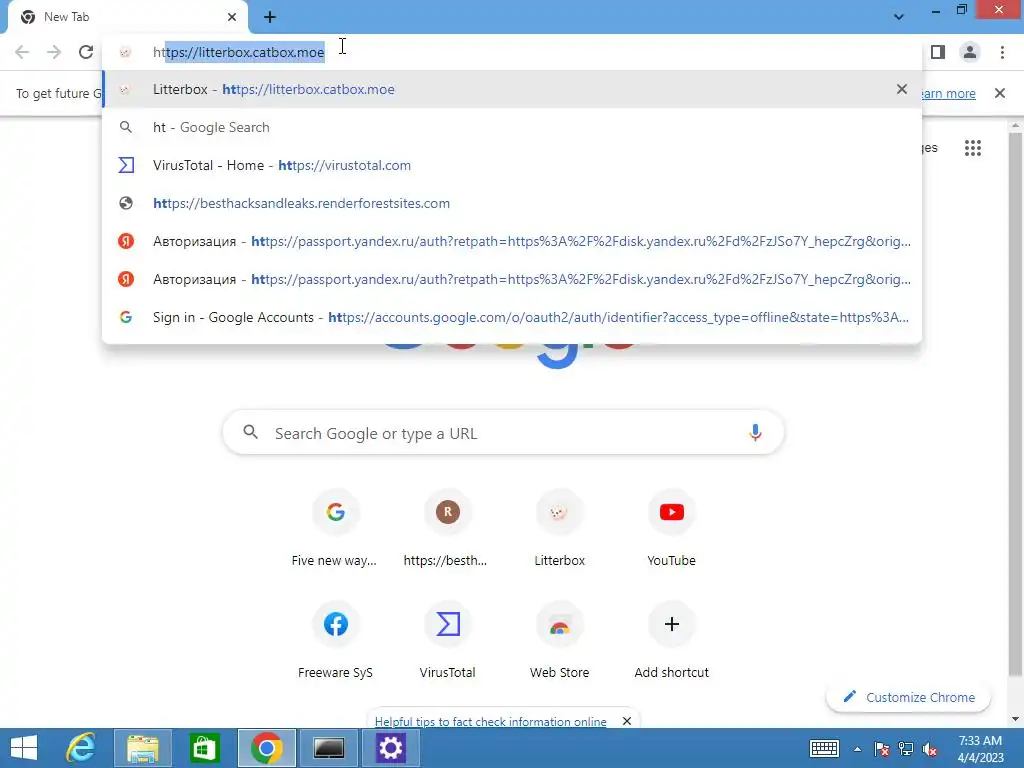
Task: Choose the 'ht - Google Search' suggestion
Action: [x=512, y=127]
